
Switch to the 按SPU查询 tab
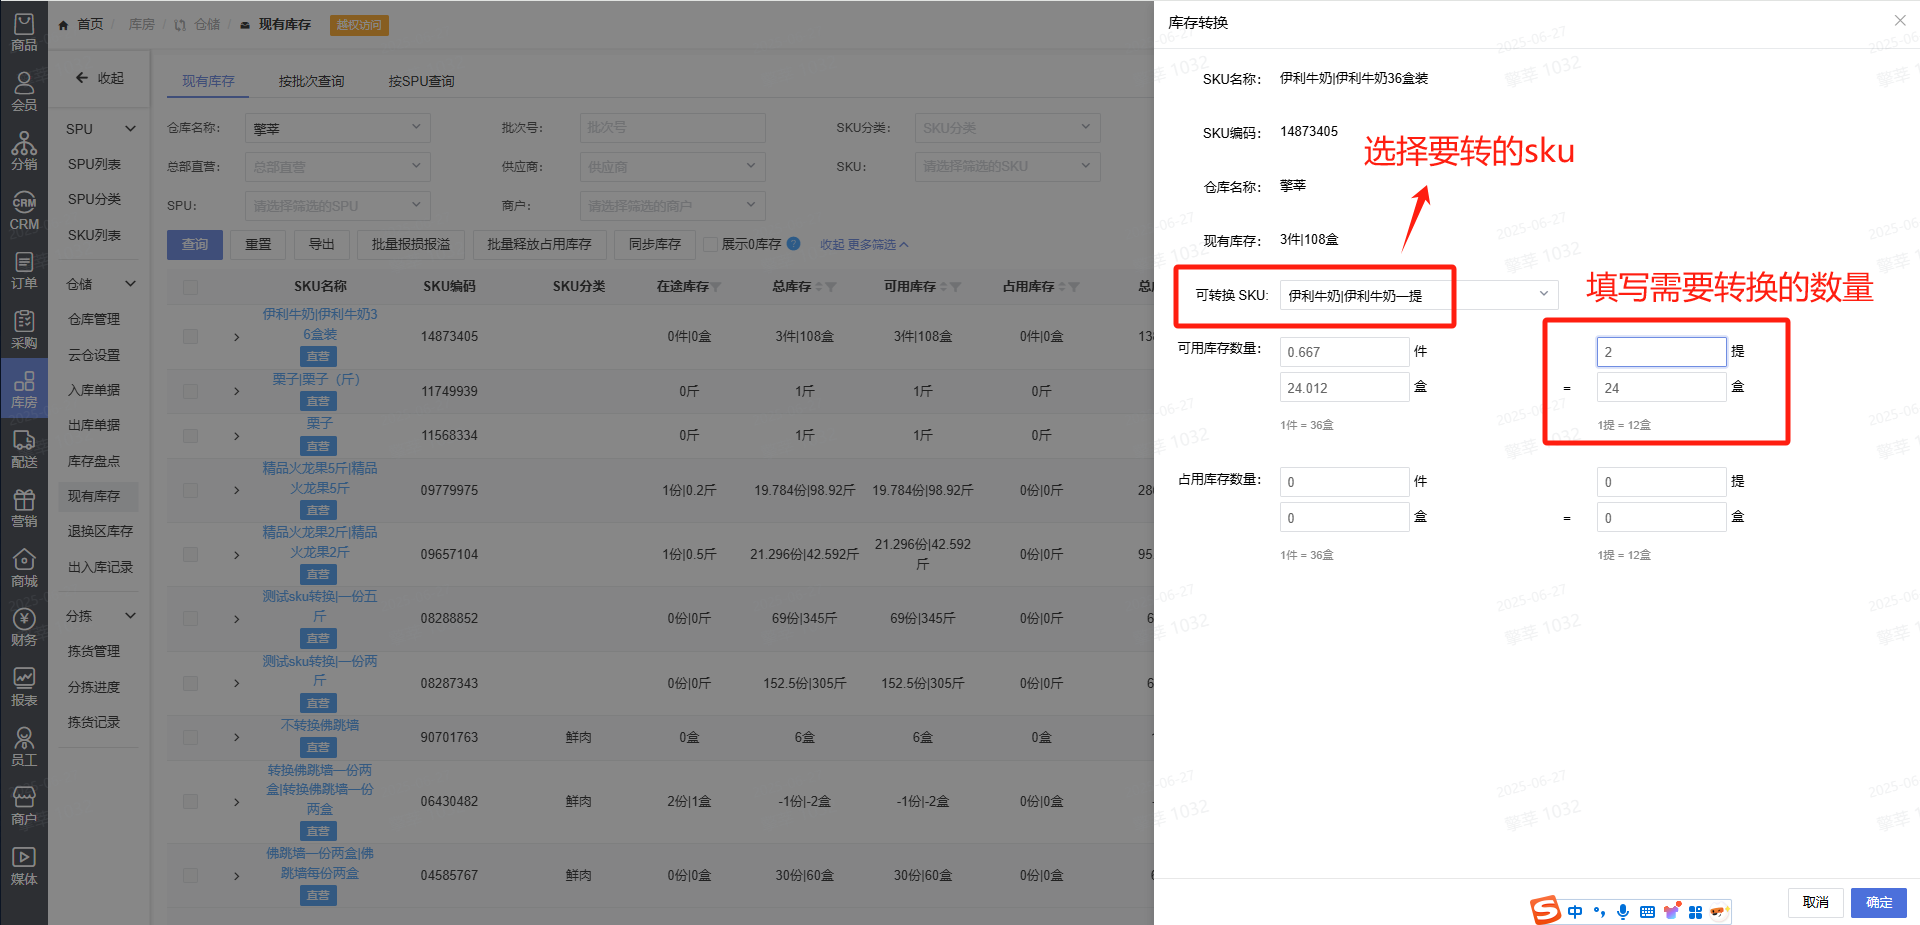point(421,81)
